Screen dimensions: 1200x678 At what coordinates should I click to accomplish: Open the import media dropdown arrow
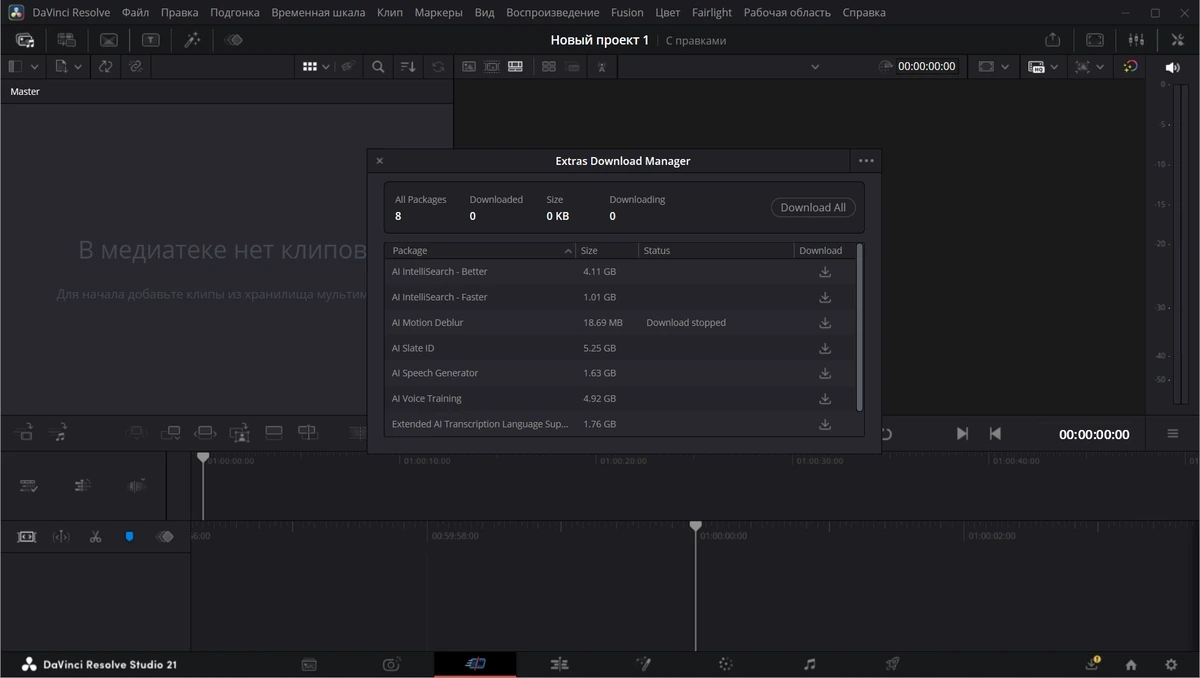tap(78, 67)
